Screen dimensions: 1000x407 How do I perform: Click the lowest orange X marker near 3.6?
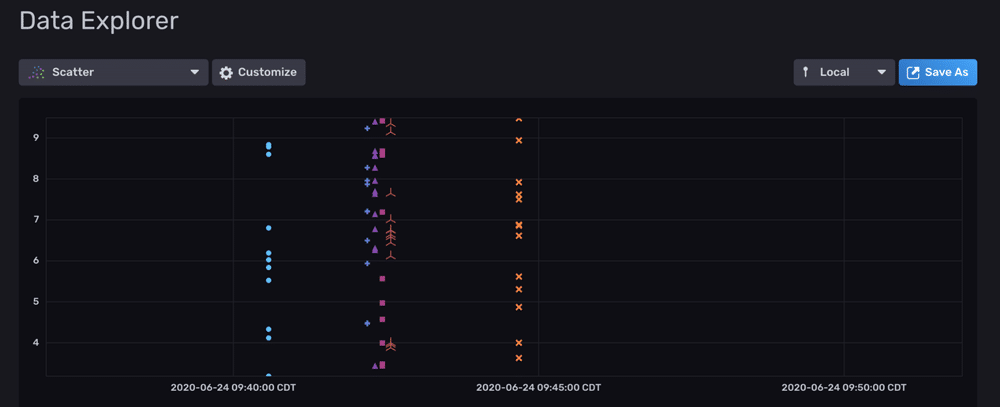click(x=519, y=358)
